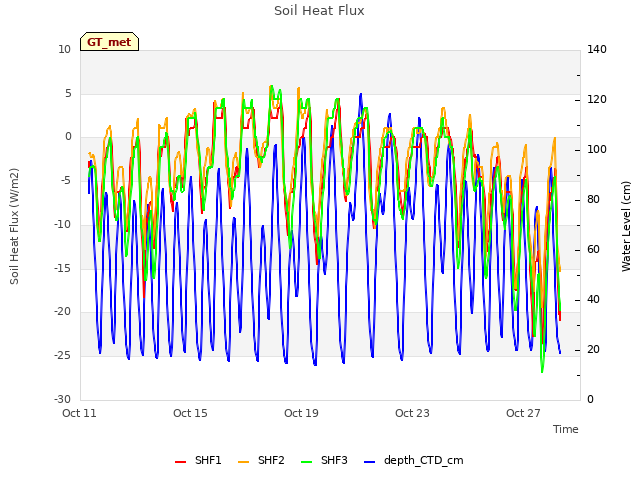The width and height of the screenshot is (640, 480).
Task: Click the GT_met annotation label
Action: [x=109, y=42]
